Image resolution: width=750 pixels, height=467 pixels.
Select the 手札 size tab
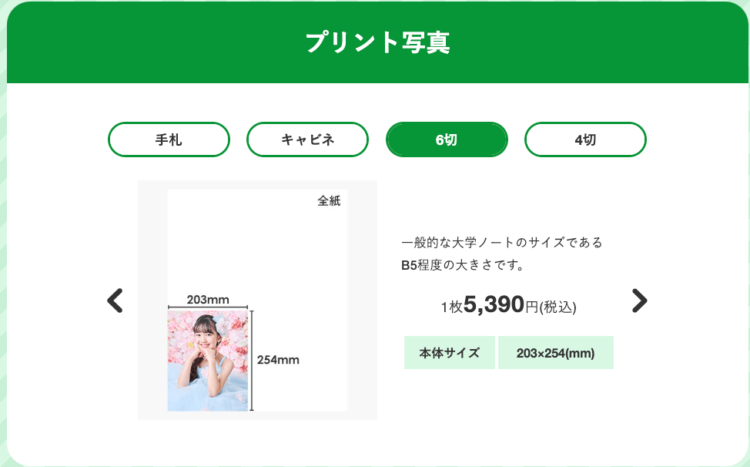click(x=168, y=140)
